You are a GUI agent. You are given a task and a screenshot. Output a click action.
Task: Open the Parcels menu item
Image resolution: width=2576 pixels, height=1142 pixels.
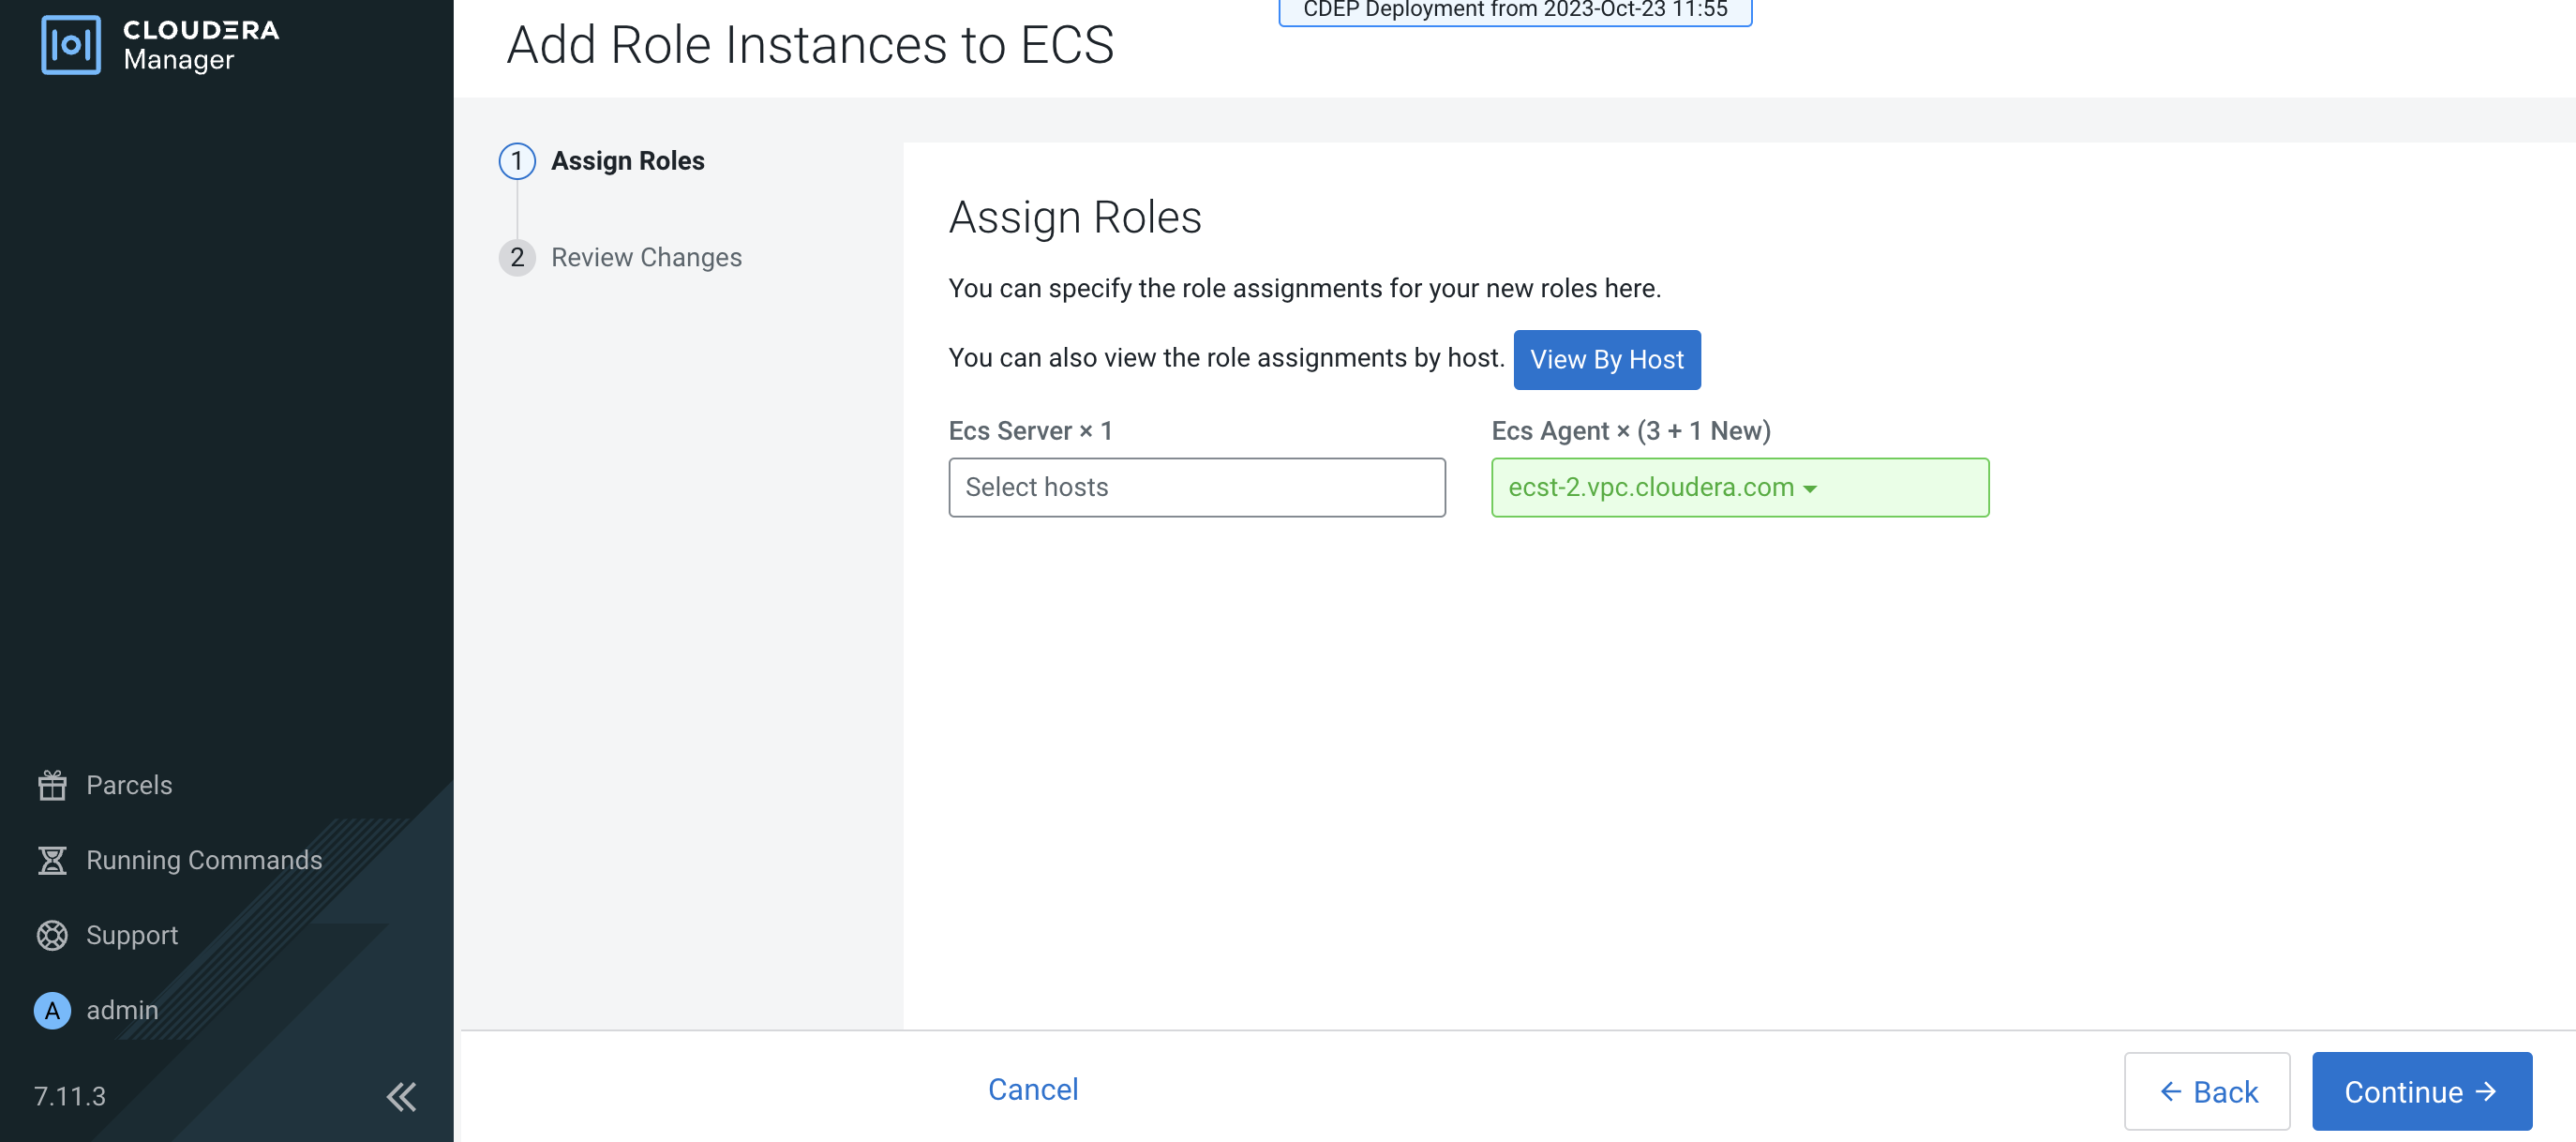[x=129, y=785]
